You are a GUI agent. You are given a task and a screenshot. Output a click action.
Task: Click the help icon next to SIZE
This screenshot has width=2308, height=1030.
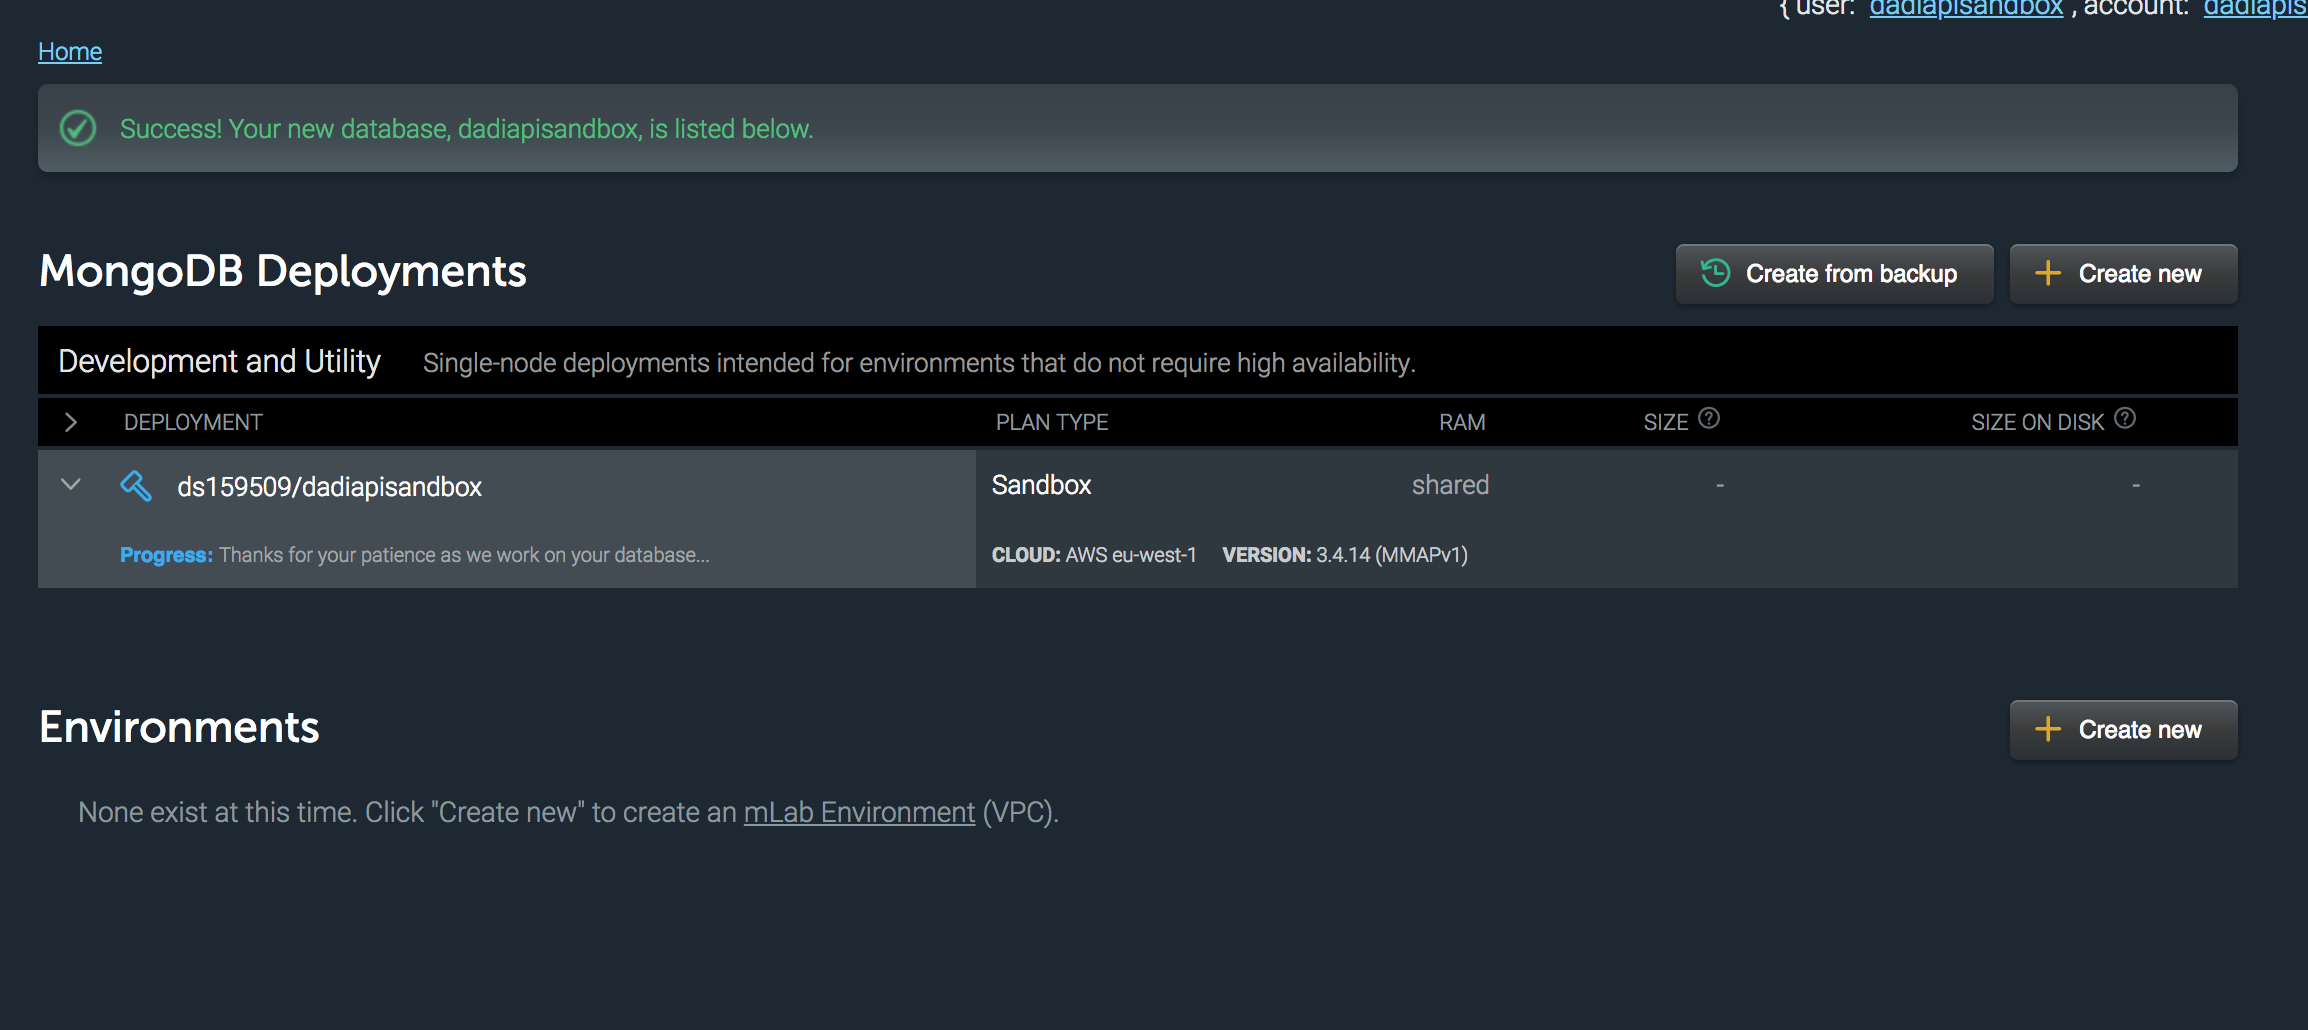[1709, 419]
